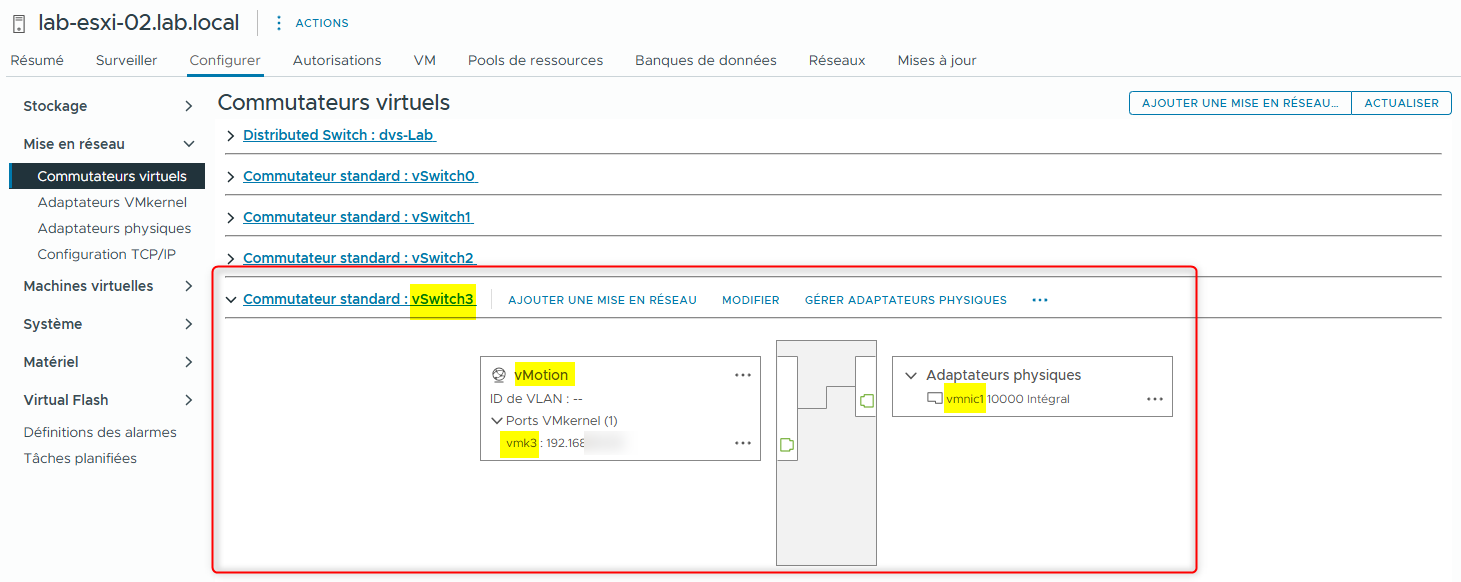Open the ellipsis menu beside Adaptateurs physiques

(1155, 397)
